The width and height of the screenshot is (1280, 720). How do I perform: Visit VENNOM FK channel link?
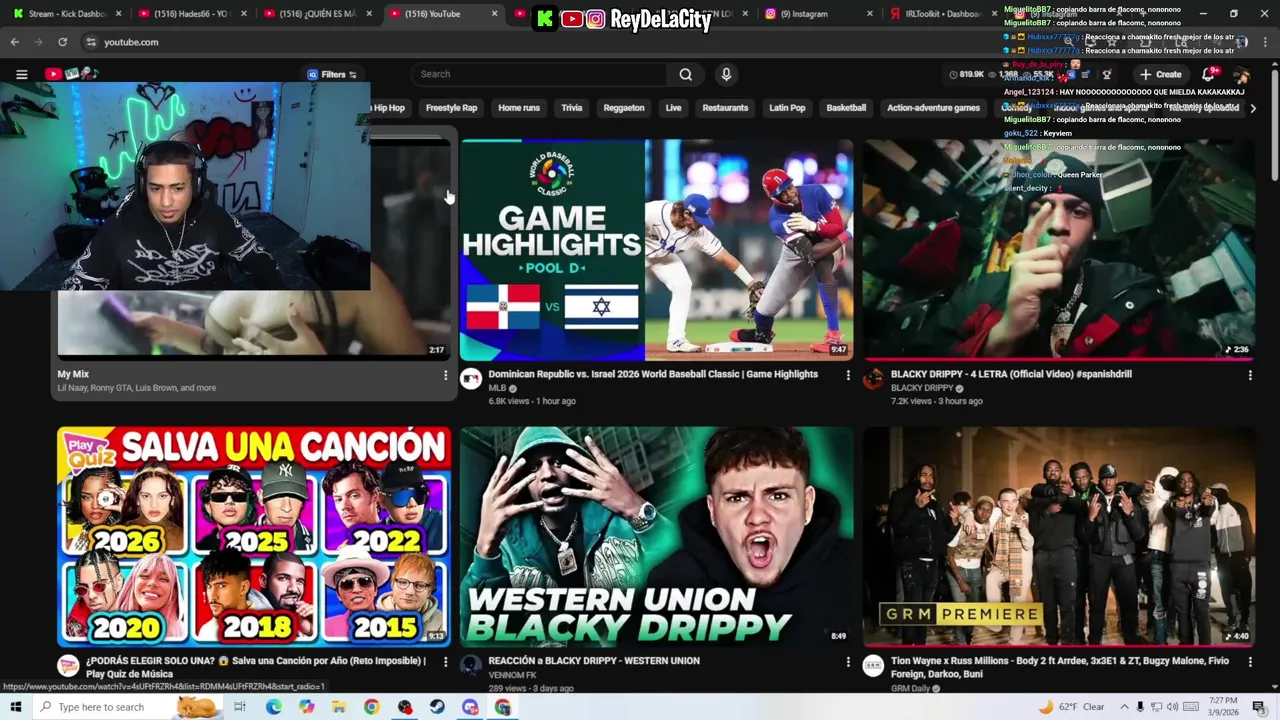[x=512, y=675]
